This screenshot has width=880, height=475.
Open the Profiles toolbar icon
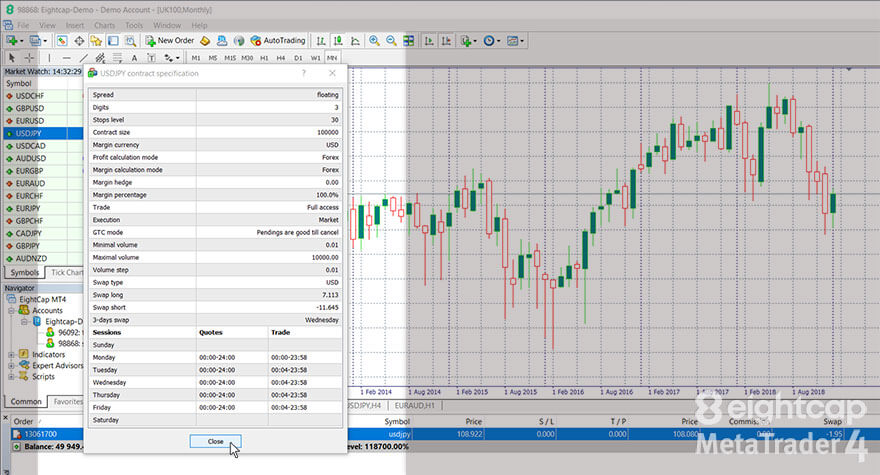[x=35, y=40]
